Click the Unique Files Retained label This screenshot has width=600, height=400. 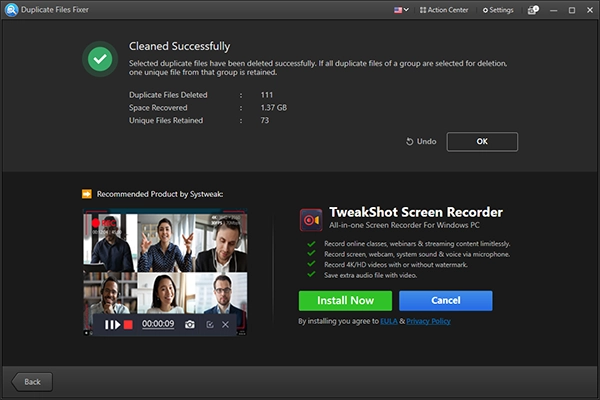[166, 120]
